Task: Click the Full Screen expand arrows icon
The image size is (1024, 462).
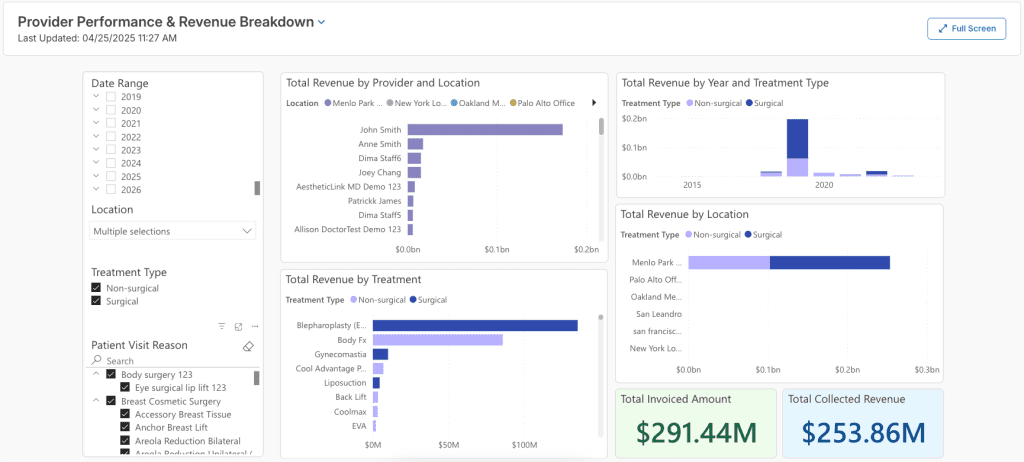Action: pos(942,29)
